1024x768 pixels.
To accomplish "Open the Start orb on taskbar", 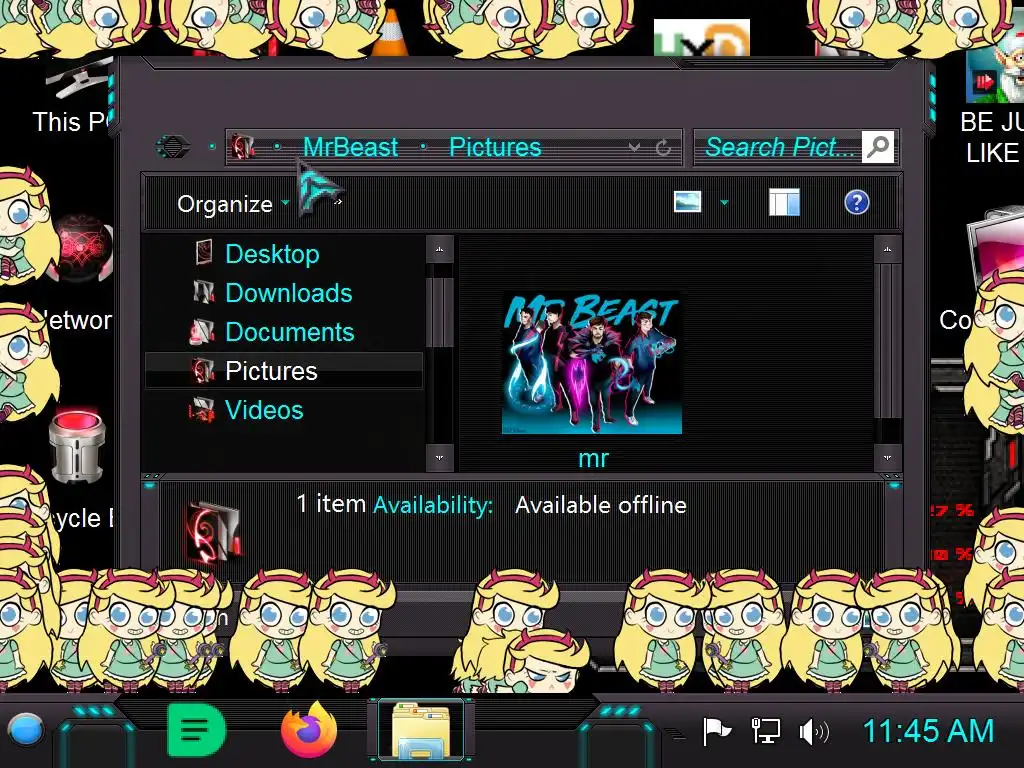I will pyautogui.click(x=25, y=729).
